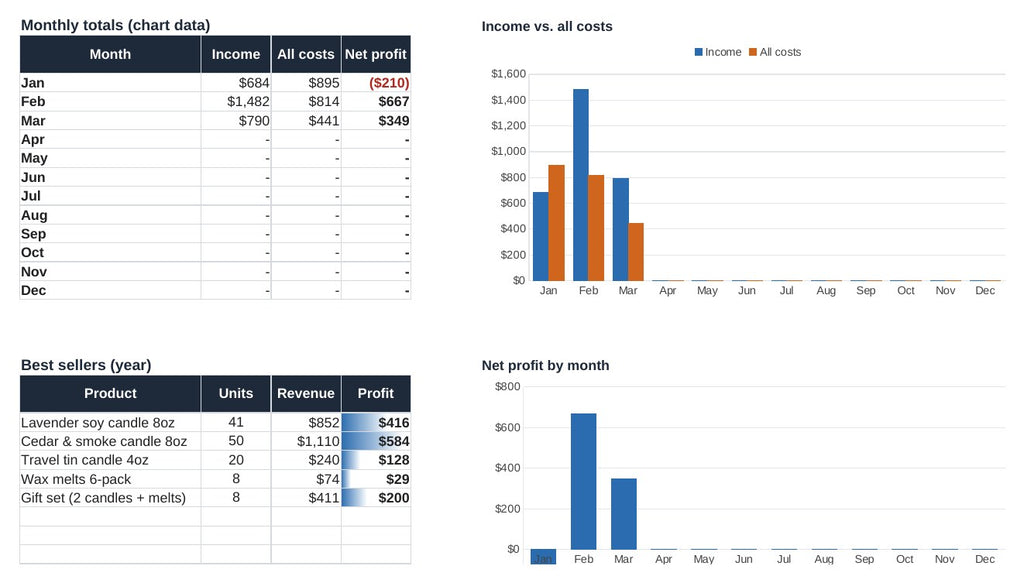1024x583 pixels.
Task: Select the Jan row label in Monthly totals
Action: [110, 83]
